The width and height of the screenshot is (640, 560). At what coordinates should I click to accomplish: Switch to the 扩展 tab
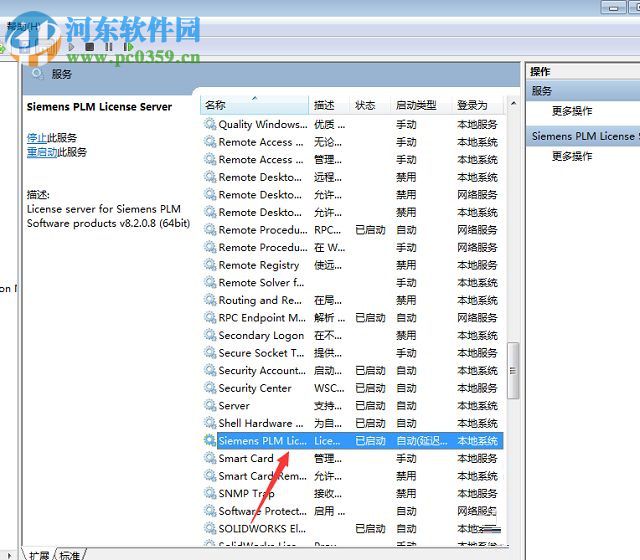(39, 555)
